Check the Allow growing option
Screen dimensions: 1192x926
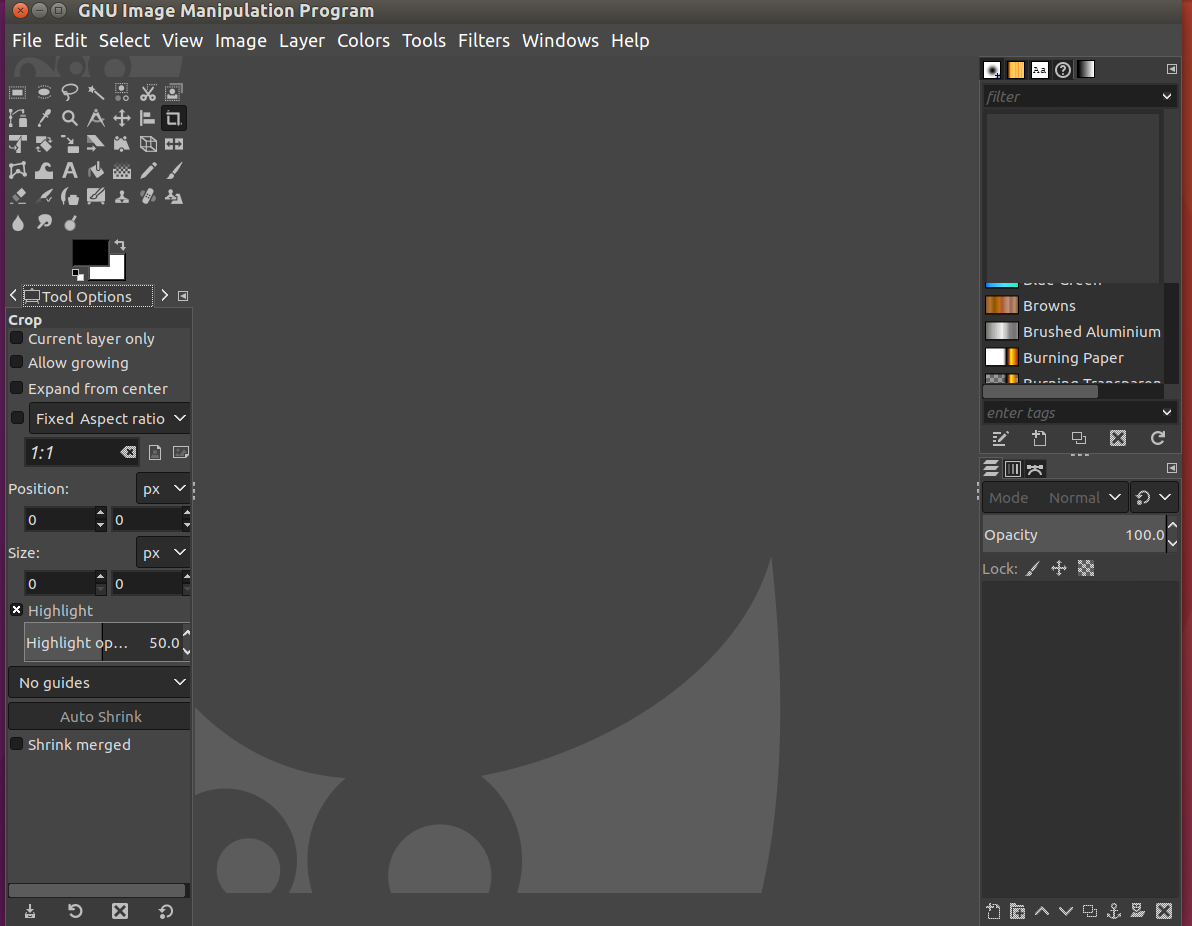pyautogui.click(x=17, y=363)
